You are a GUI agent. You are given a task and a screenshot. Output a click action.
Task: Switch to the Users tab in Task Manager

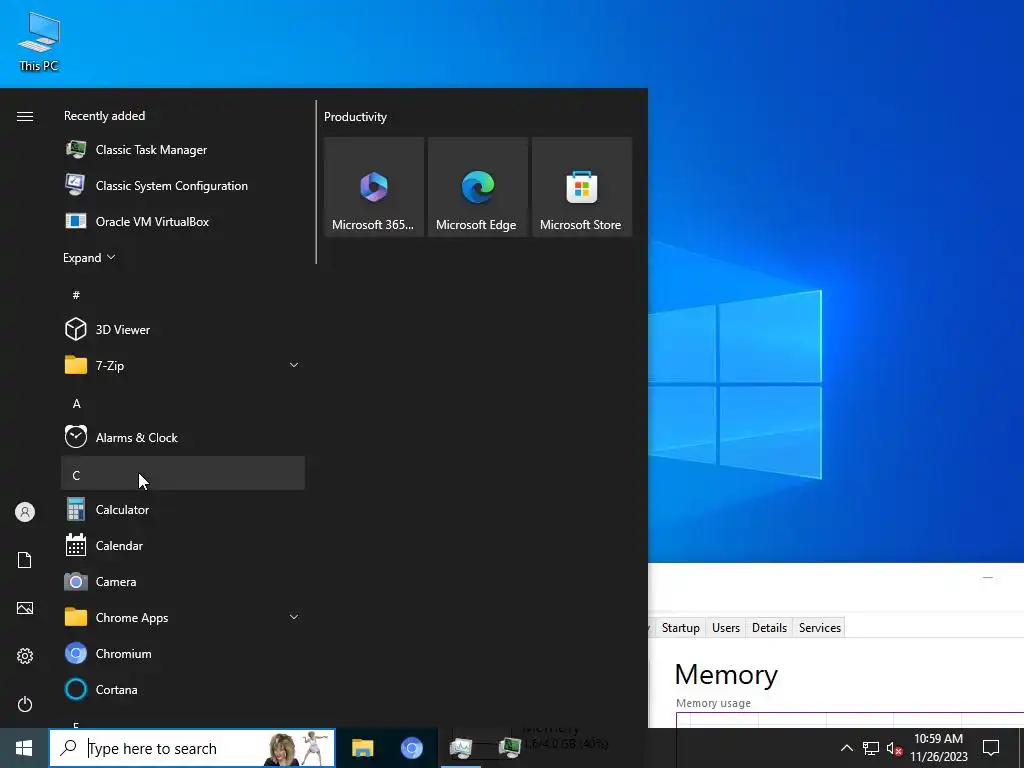pos(726,628)
